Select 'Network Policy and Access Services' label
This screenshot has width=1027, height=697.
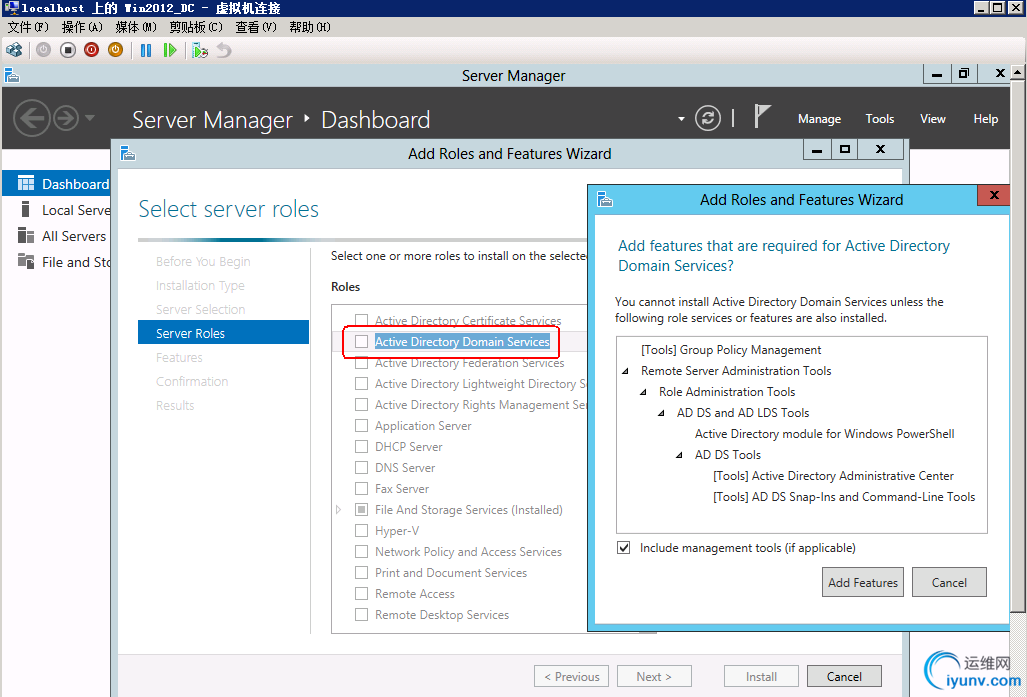[x=468, y=552]
